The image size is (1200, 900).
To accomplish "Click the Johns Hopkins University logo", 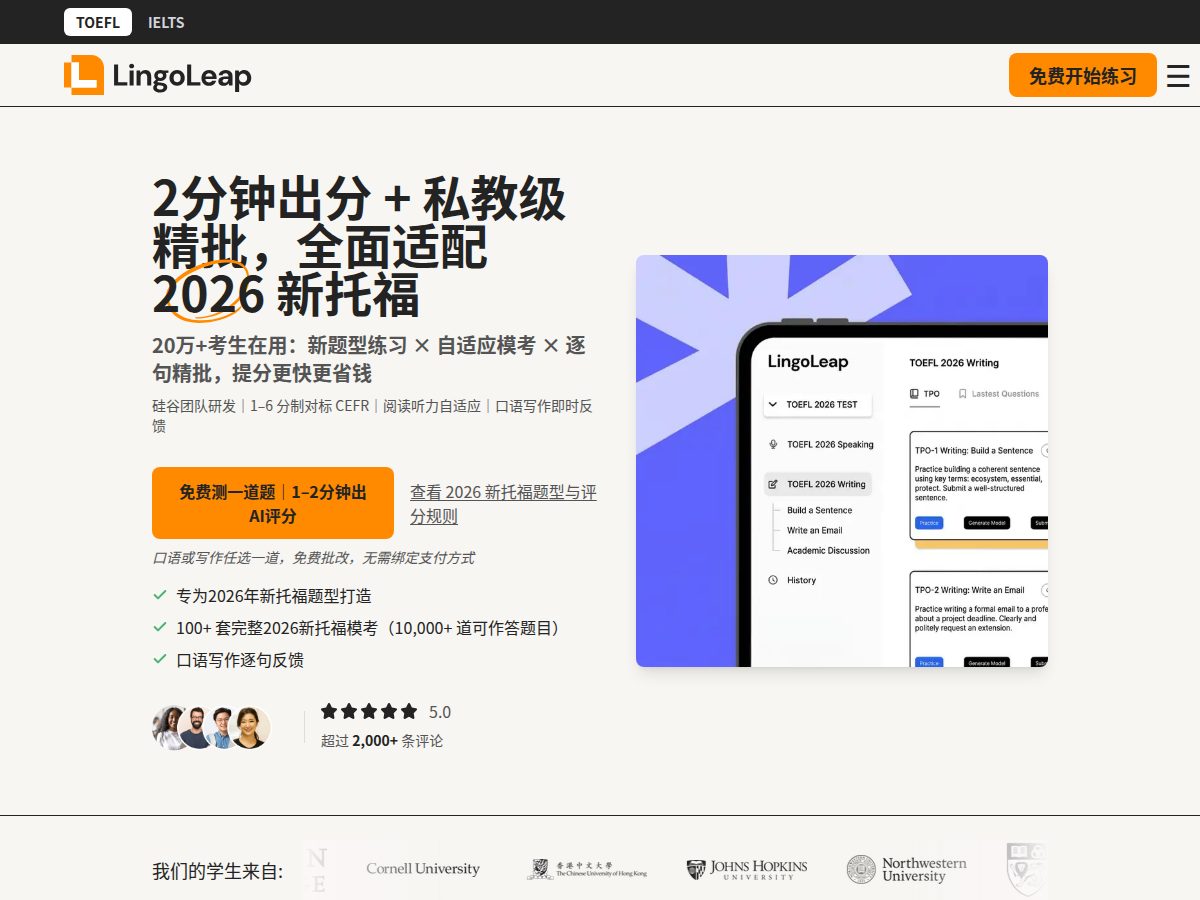I will [x=747, y=869].
